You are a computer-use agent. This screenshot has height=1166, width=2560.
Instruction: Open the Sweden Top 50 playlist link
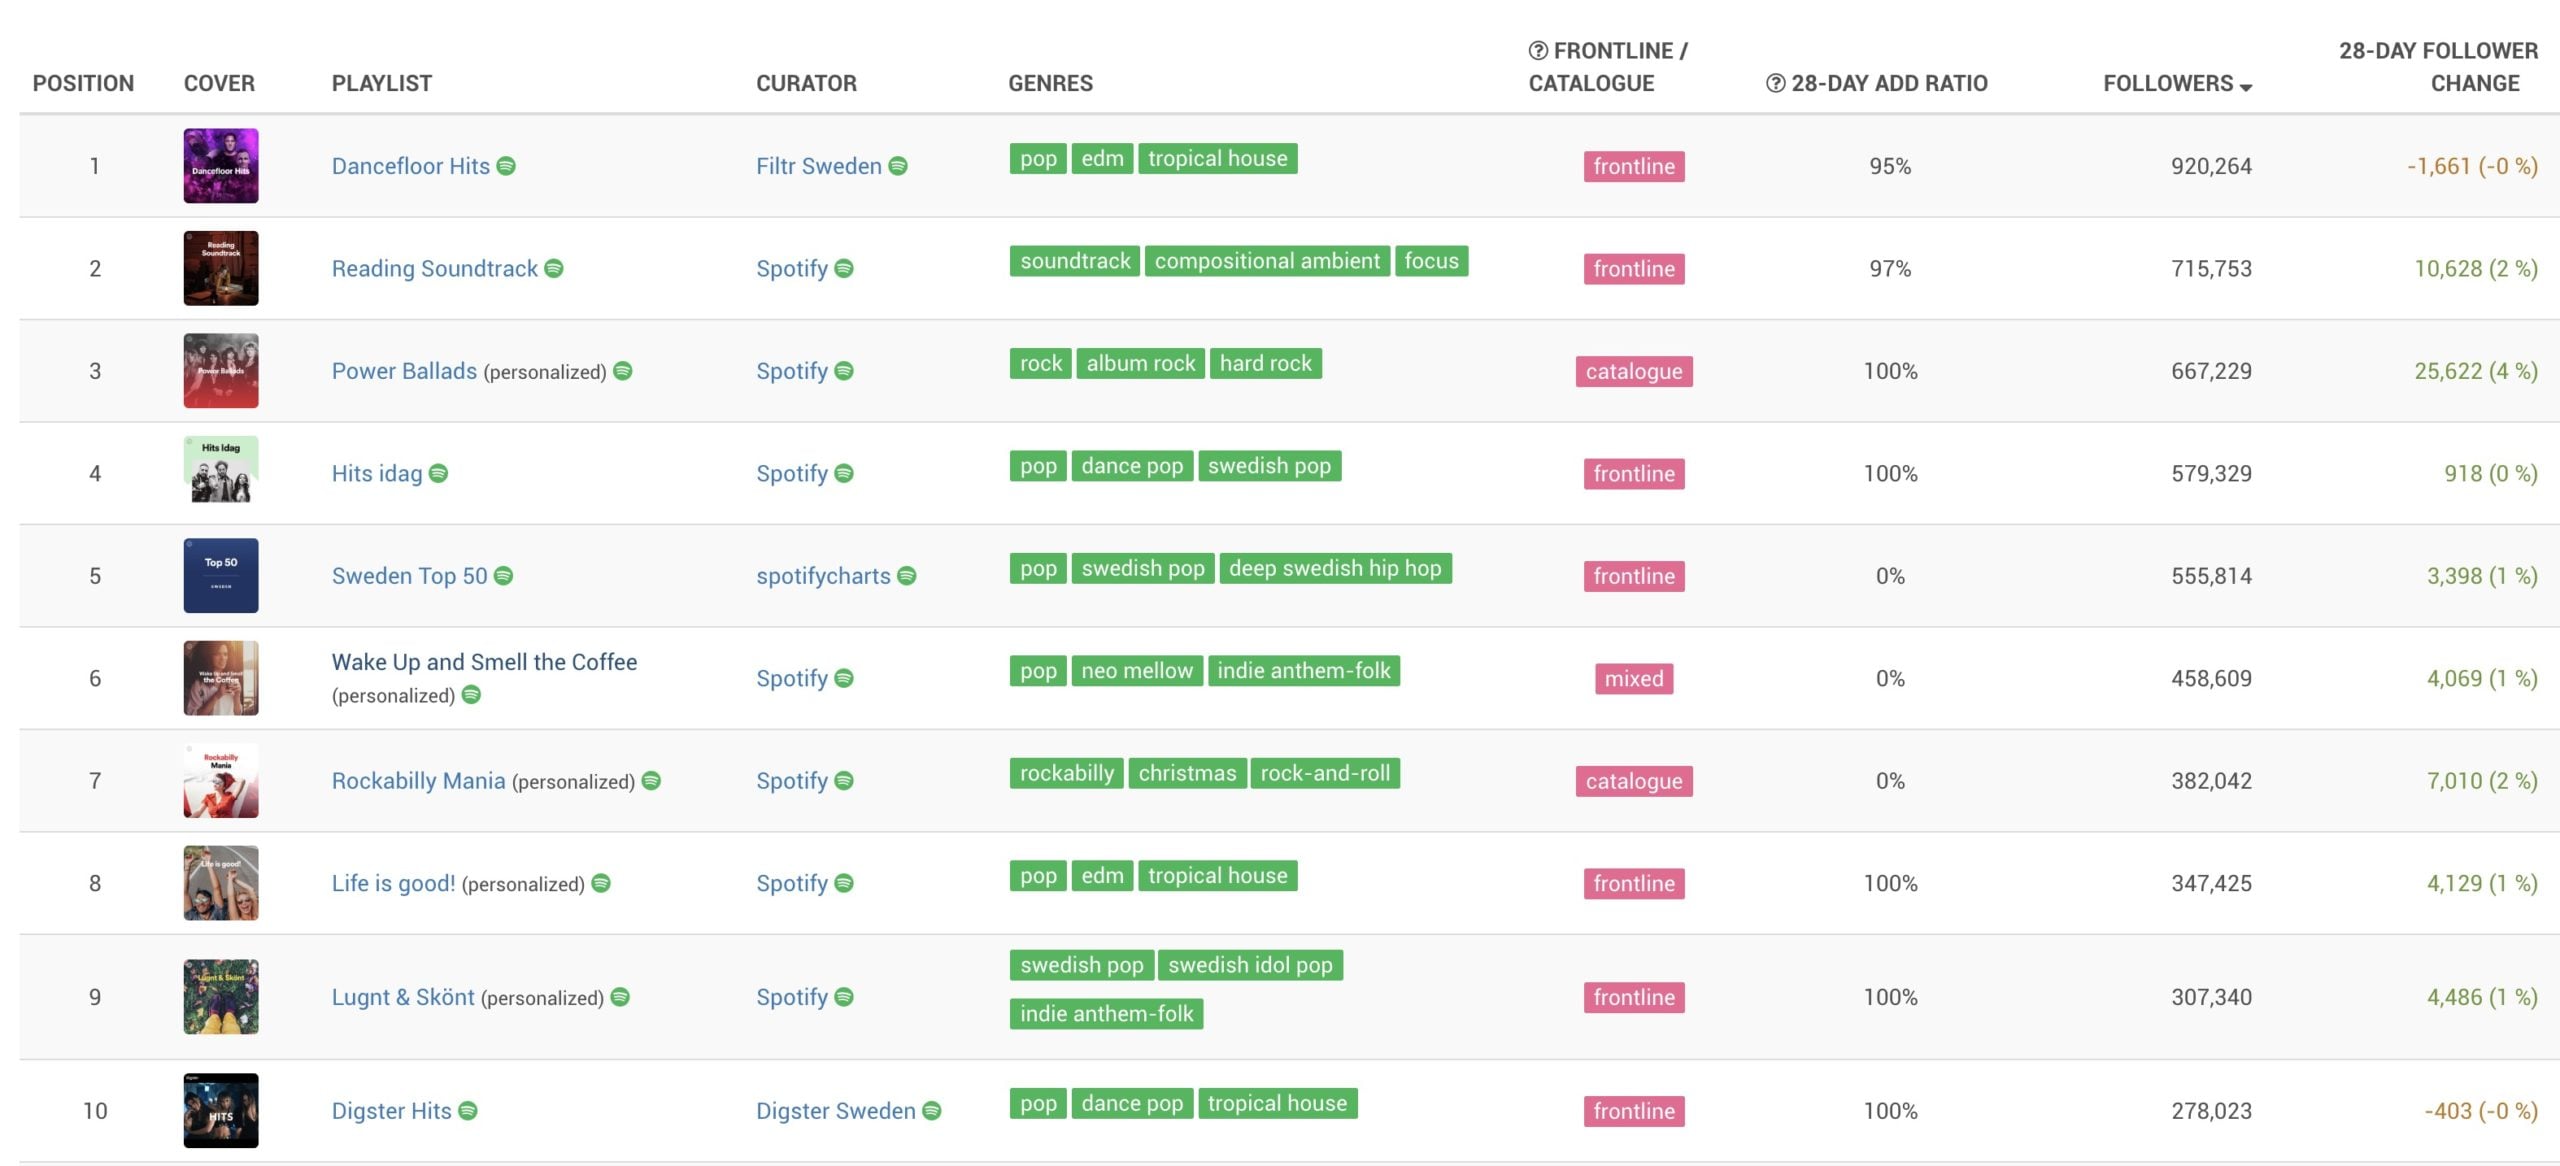coord(409,576)
